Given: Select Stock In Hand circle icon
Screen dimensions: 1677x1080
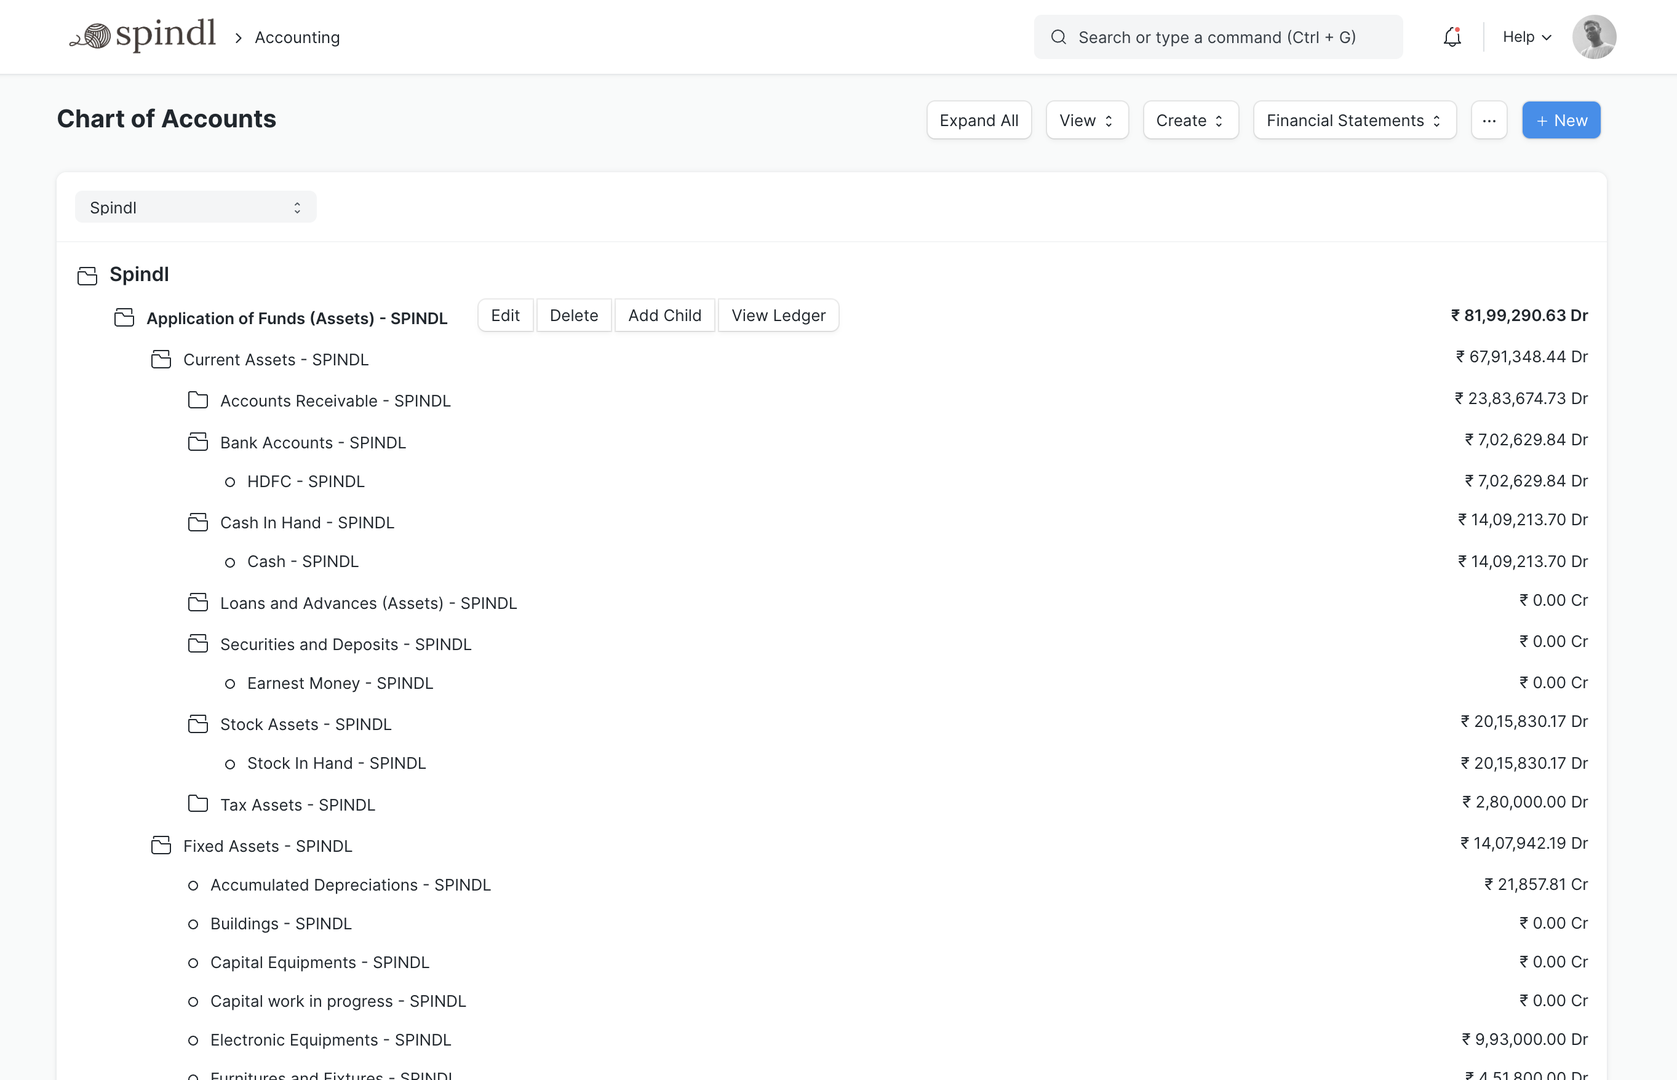Looking at the screenshot, I should 230,764.
